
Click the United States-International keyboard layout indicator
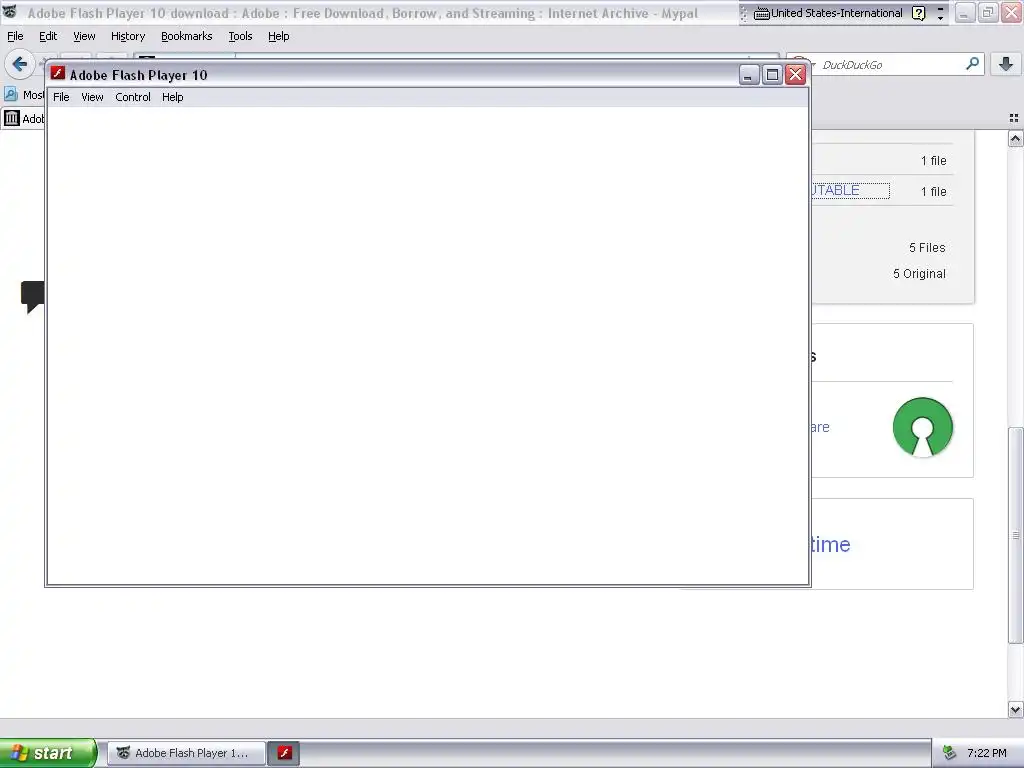[837, 13]
